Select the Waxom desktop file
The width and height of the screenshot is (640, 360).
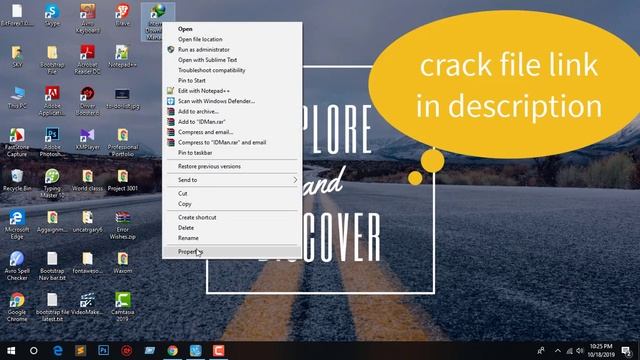[x=122, y=263]
